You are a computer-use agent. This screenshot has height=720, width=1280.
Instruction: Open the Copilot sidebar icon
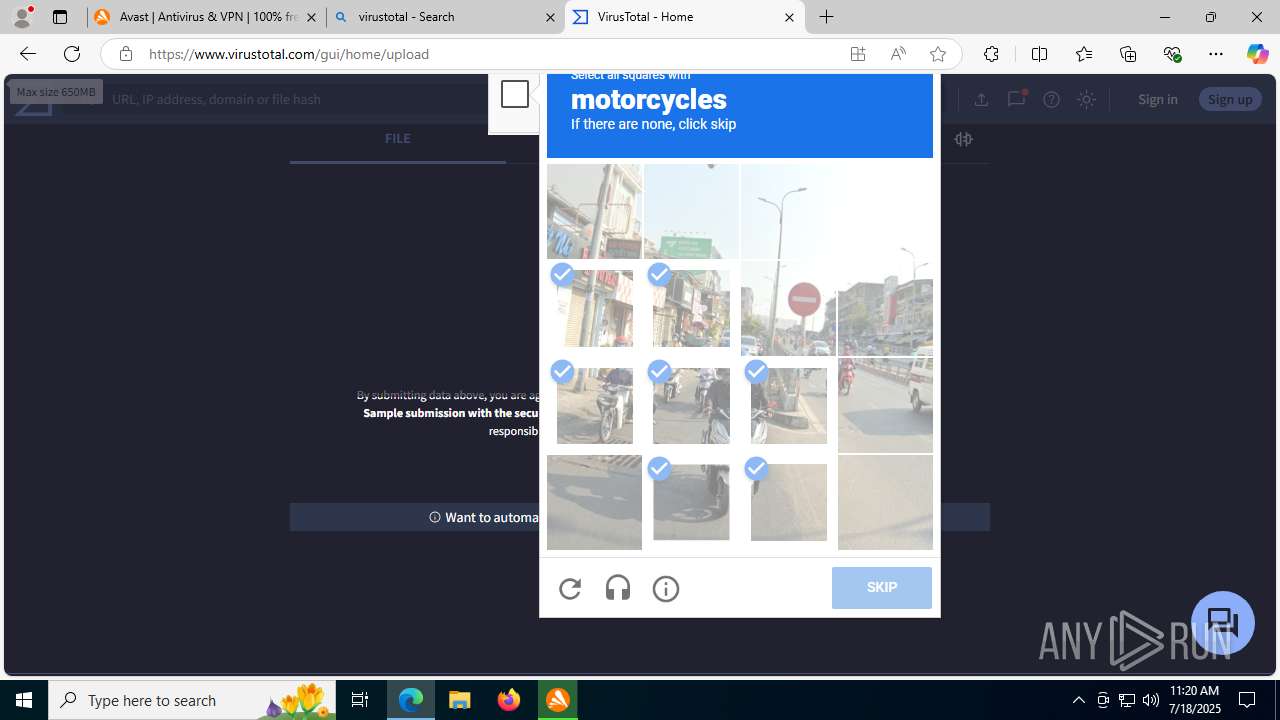tap(1257, 54)
